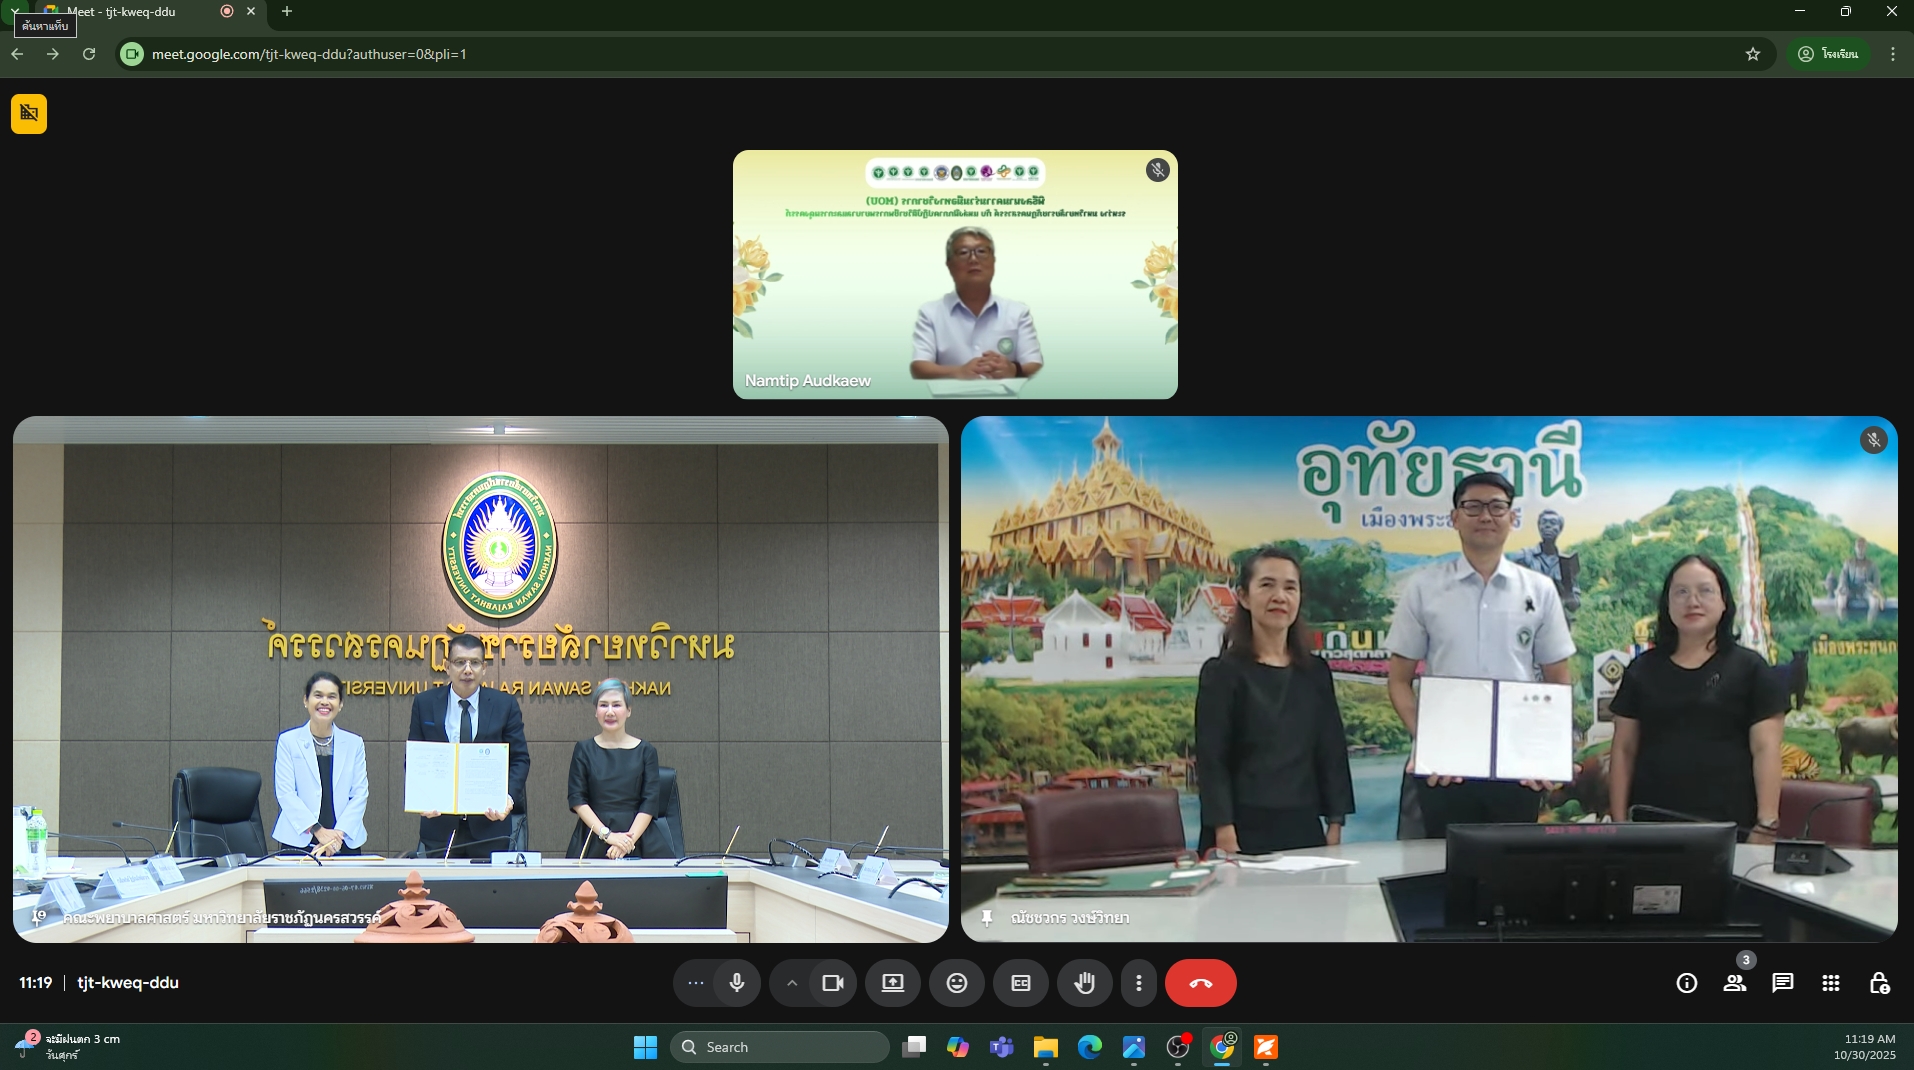This screenshot has width=1914, height=1070.
Task: Open the activities grid icon
Action: 1831,983
